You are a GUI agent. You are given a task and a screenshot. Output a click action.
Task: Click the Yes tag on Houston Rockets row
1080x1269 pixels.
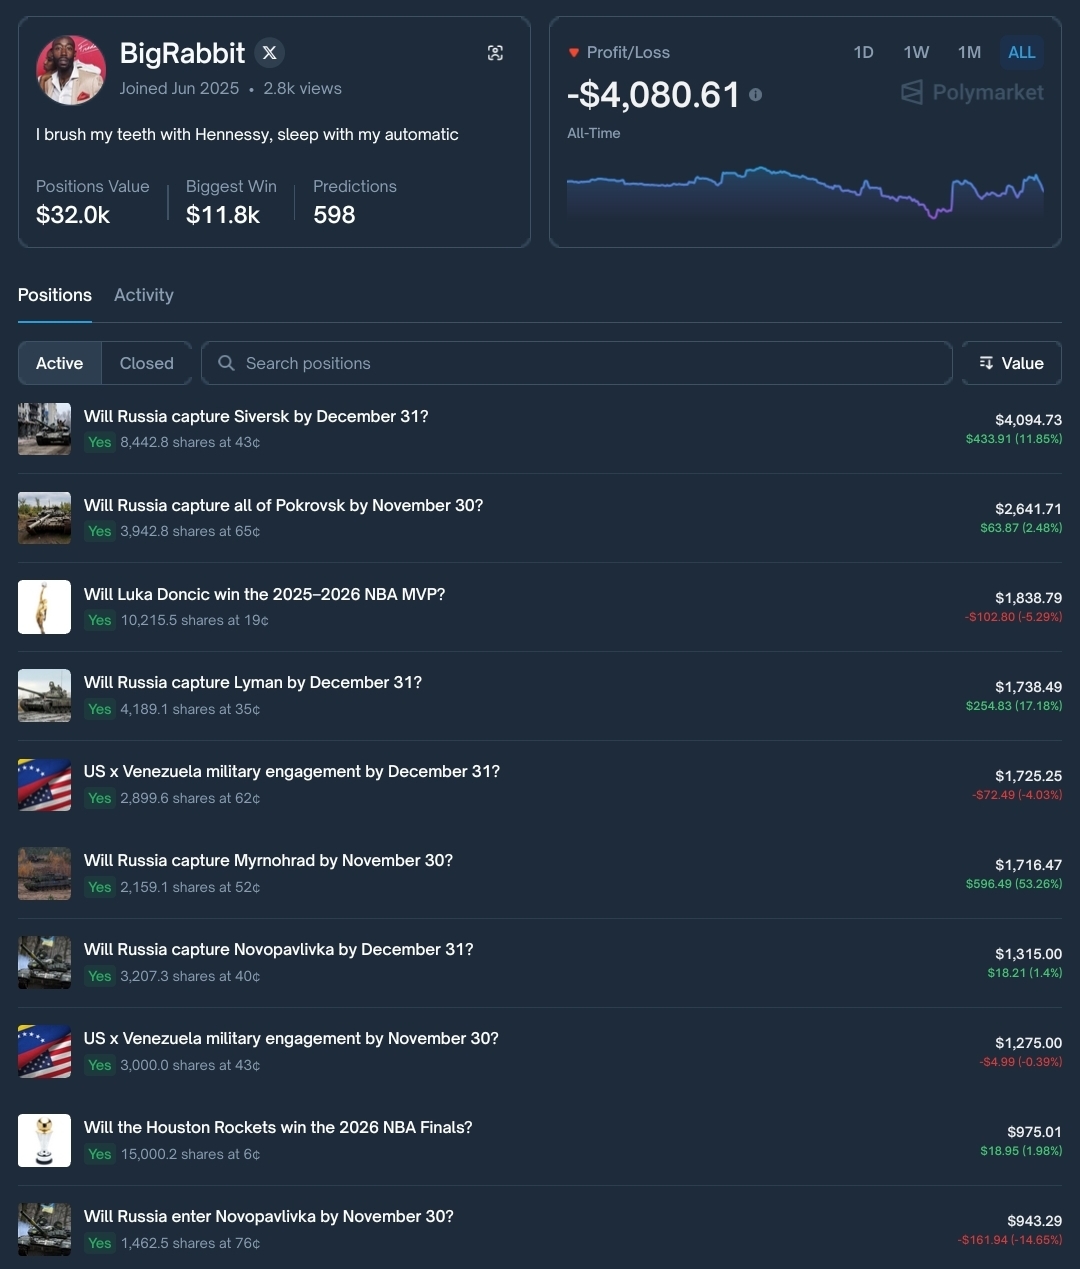click(x=99, y=1154)
